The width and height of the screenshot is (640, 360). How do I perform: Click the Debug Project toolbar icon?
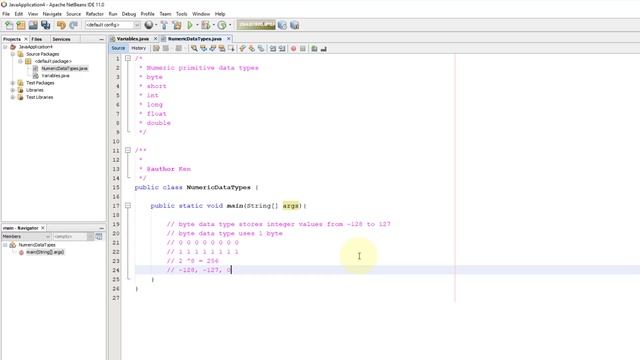(206, 25)
